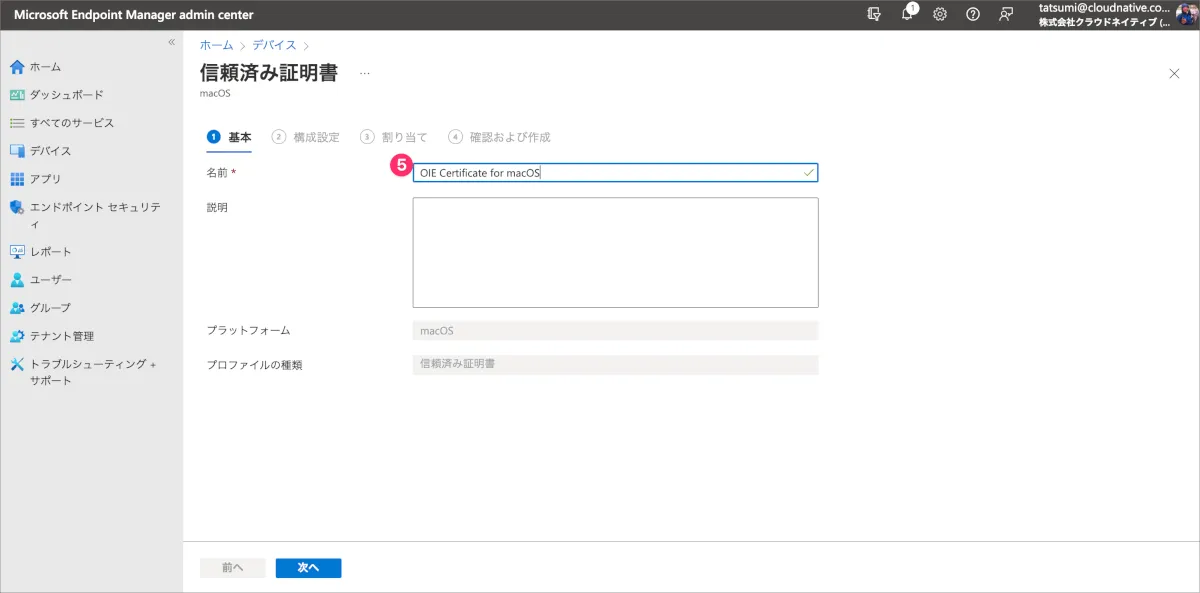This screenshot has width=1200, height=593.
Task: Open the ellipsis menu beside 信頼済み証明書
Action: coord(364,73)
